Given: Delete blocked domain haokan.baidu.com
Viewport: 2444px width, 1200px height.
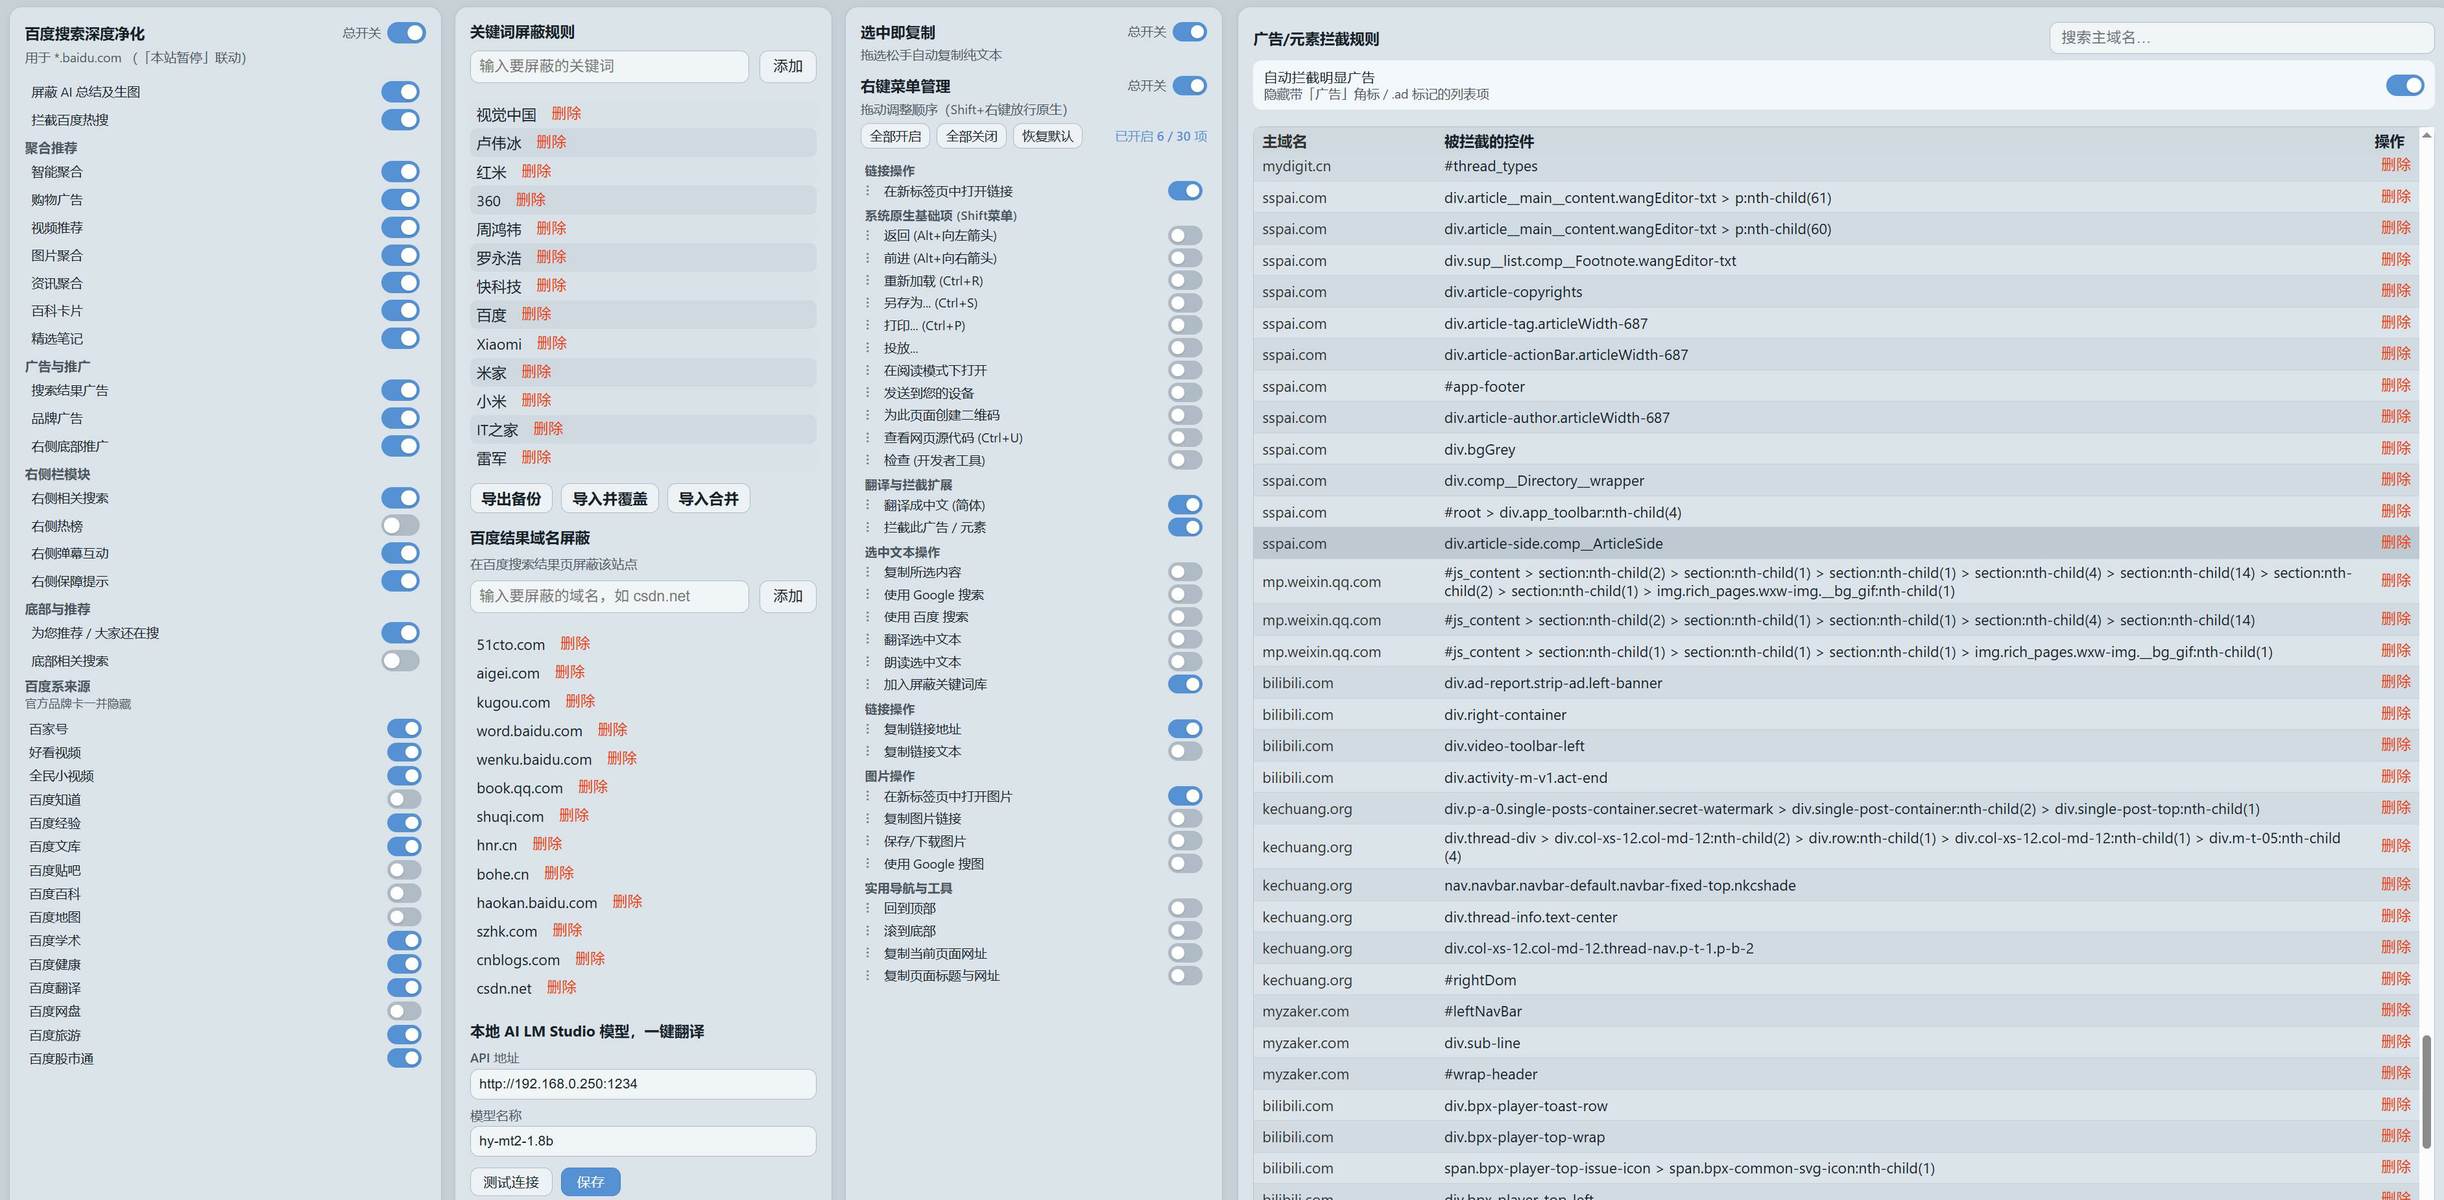Looking at the screenshot, I should point(627,902).
